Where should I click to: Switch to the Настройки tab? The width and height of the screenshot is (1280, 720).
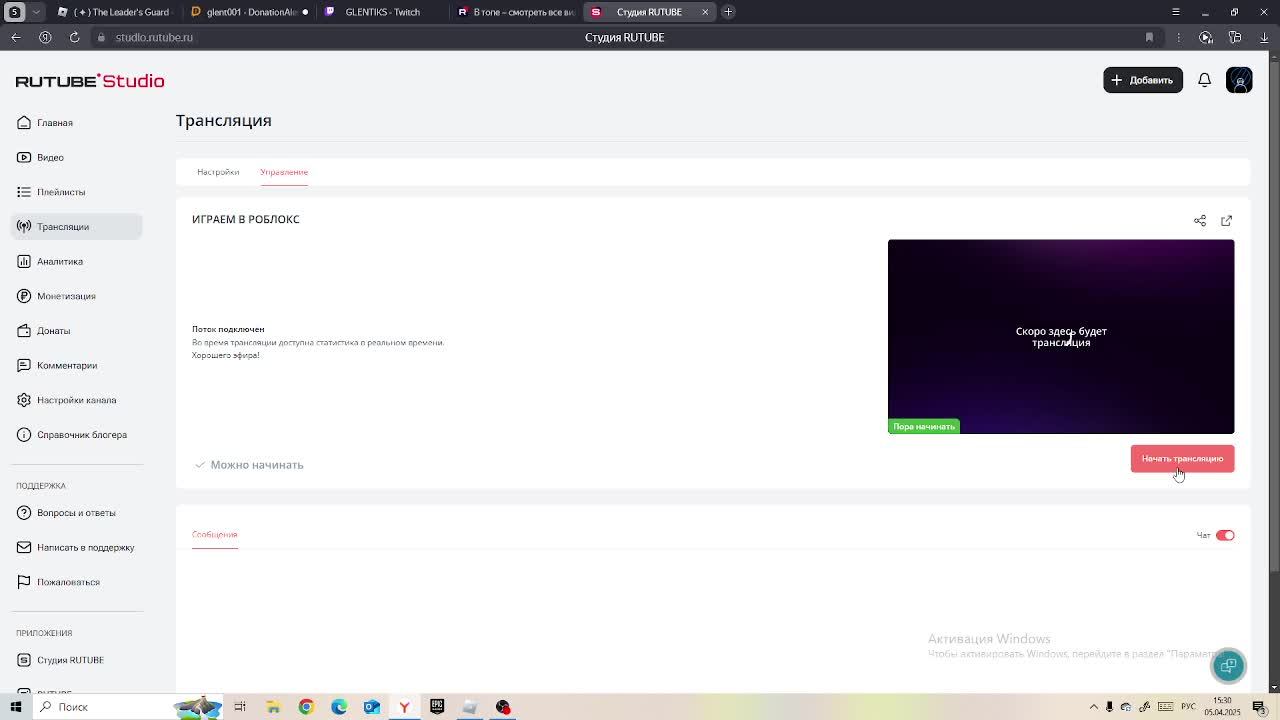point(218,172)
